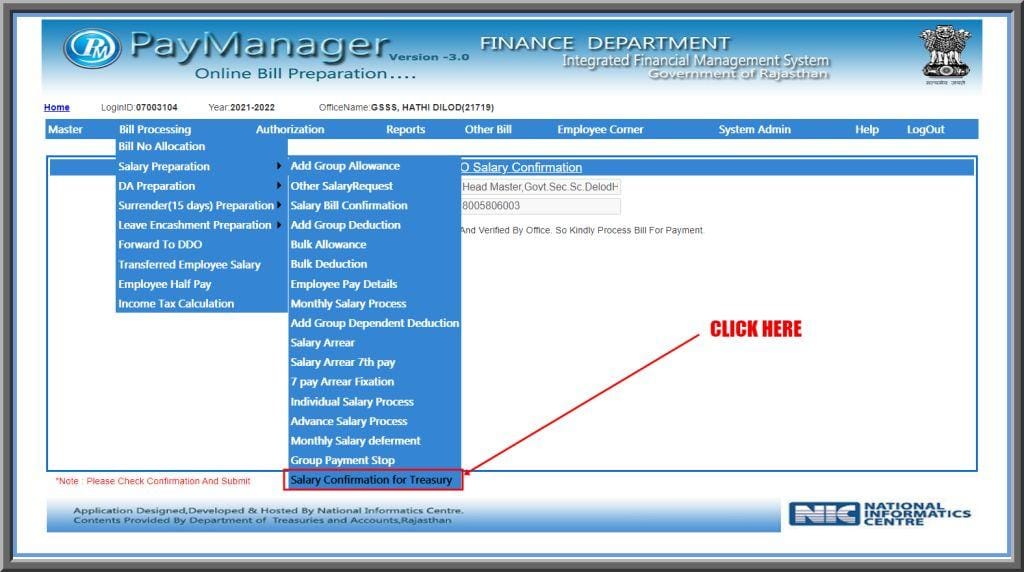
Task: Click OfficeName GSSS, HATHI DILOD(21719) text
Action: point(406,107)
